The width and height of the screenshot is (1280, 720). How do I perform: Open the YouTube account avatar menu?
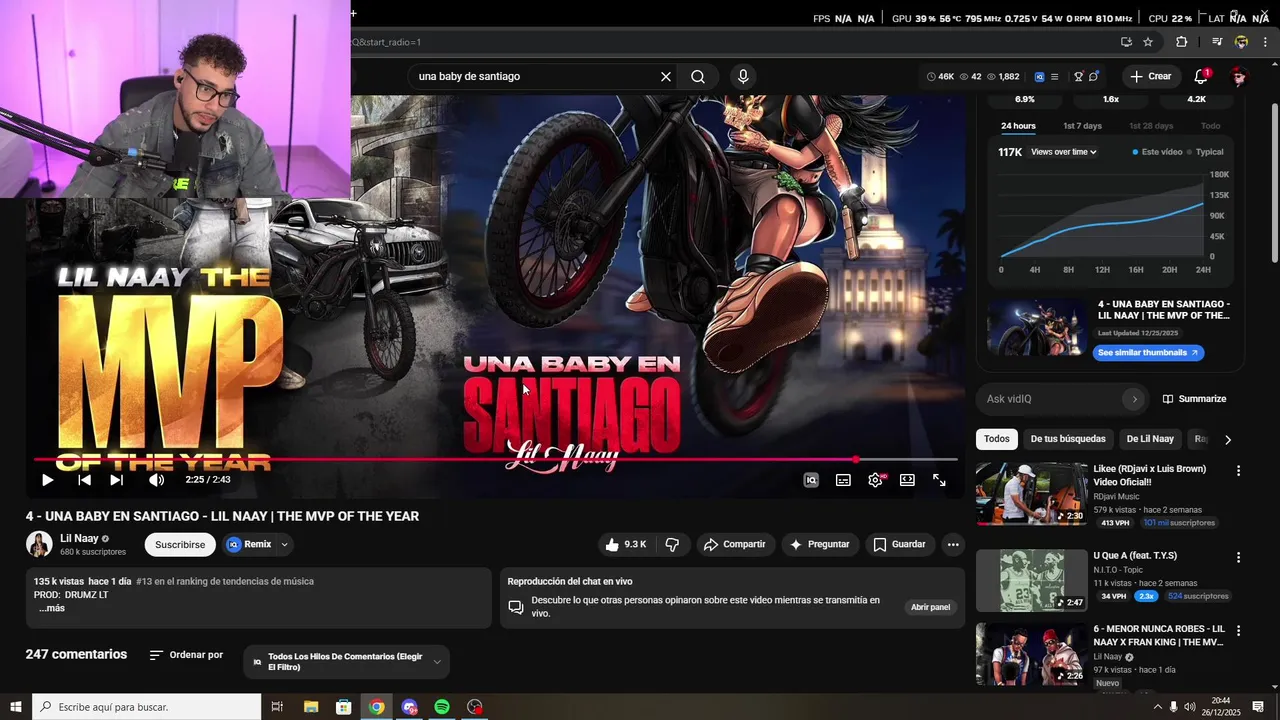point(1239,76)
